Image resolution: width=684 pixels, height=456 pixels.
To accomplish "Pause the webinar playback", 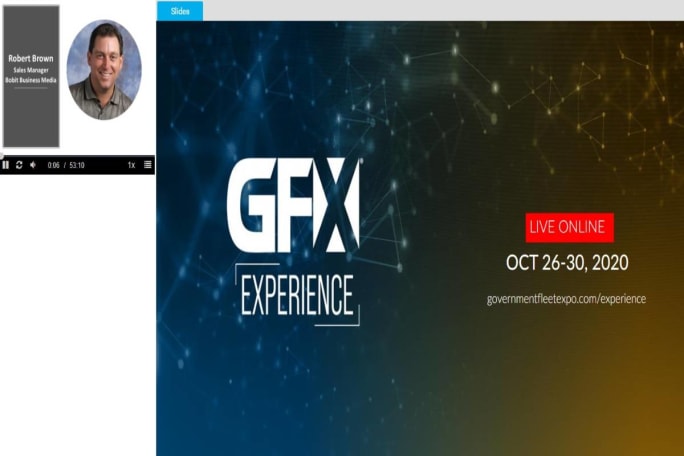I will point(6,165).
